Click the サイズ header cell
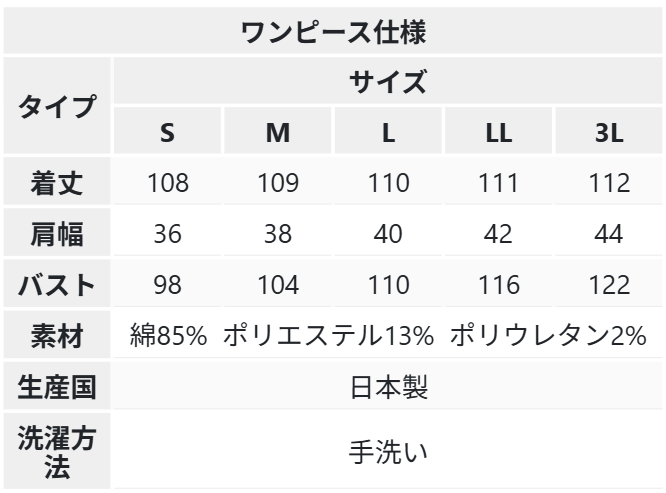The width and height of the screenshot is (666, 493). 388,81
